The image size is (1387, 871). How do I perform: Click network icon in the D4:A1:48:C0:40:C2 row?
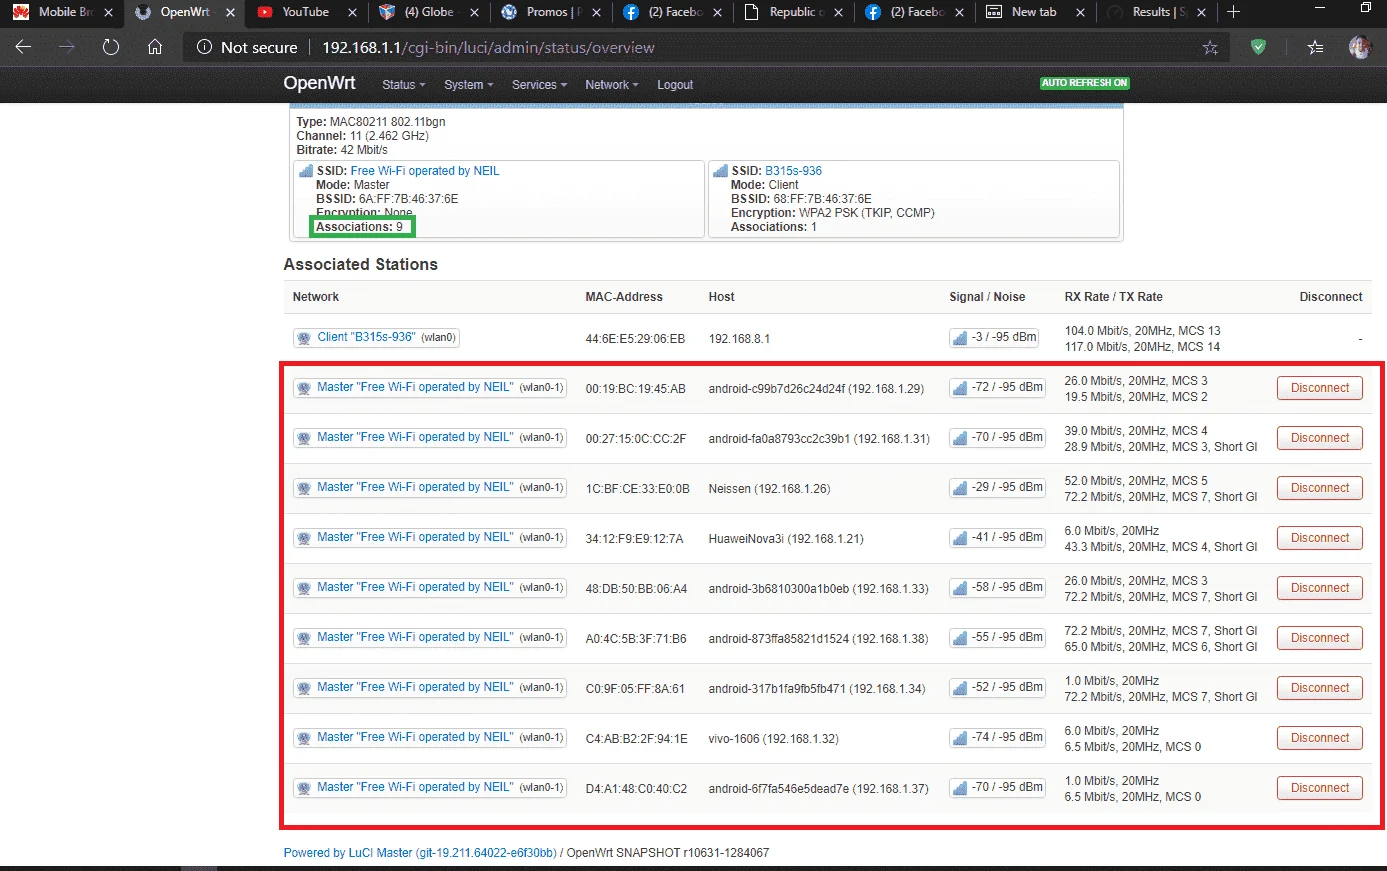click(x=304, y=788)
